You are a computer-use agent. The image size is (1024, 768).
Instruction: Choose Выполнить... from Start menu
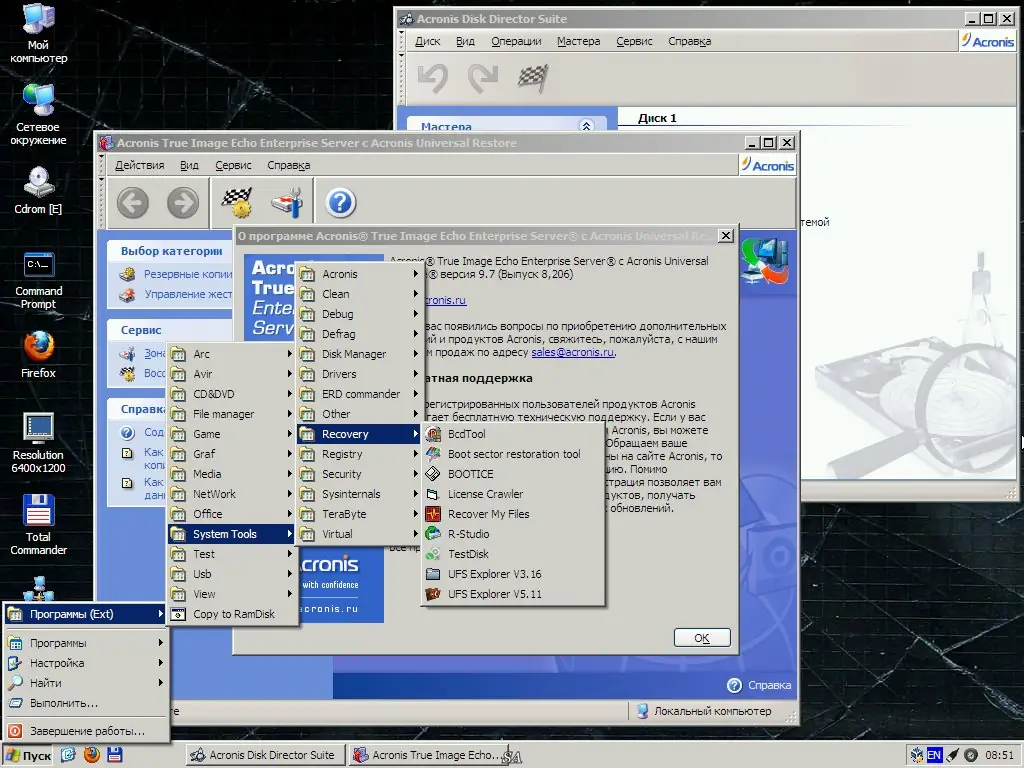click(86, 703)
